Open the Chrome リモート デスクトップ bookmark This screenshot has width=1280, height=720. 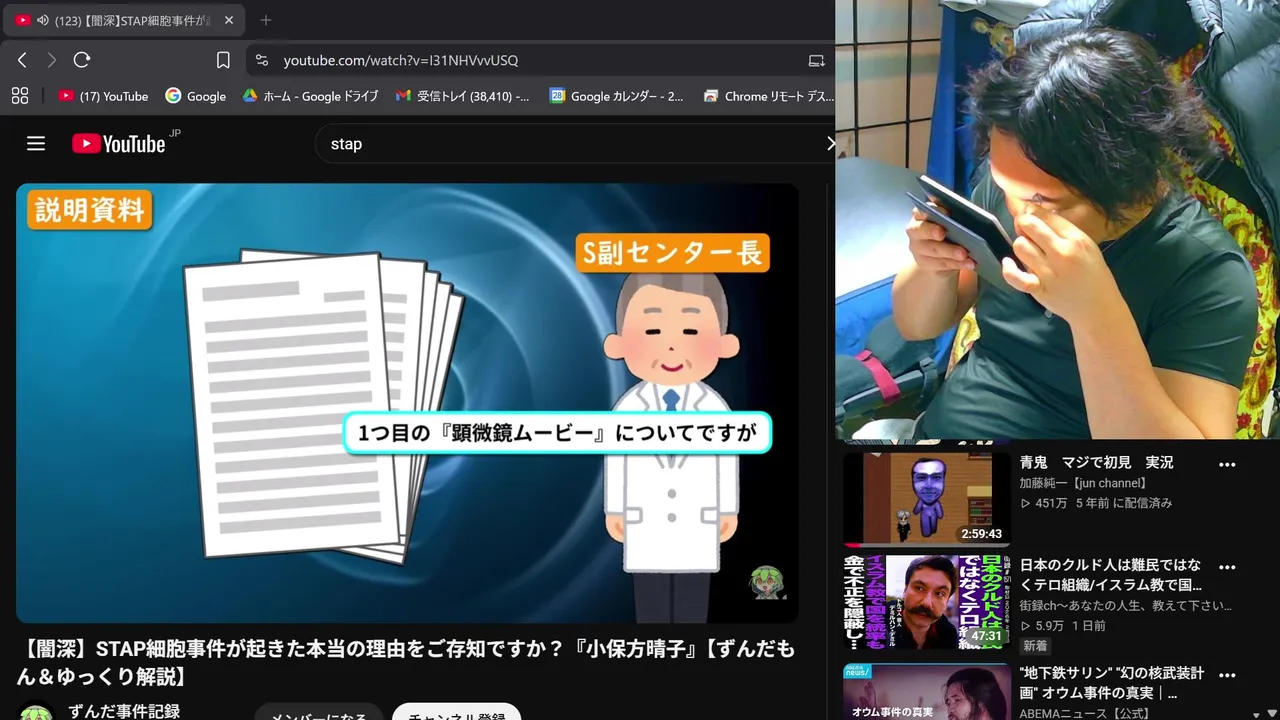click(768, 96)
